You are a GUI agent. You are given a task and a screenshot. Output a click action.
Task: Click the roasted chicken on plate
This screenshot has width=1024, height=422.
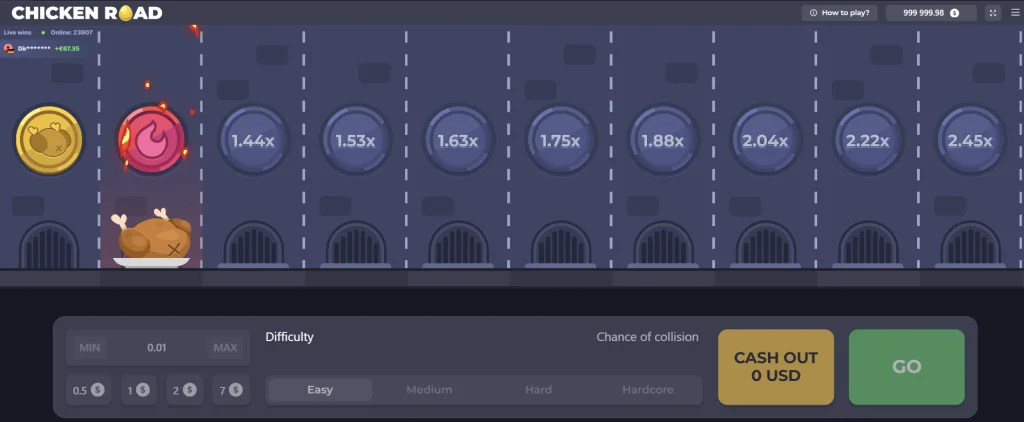(x=153, y=238)
